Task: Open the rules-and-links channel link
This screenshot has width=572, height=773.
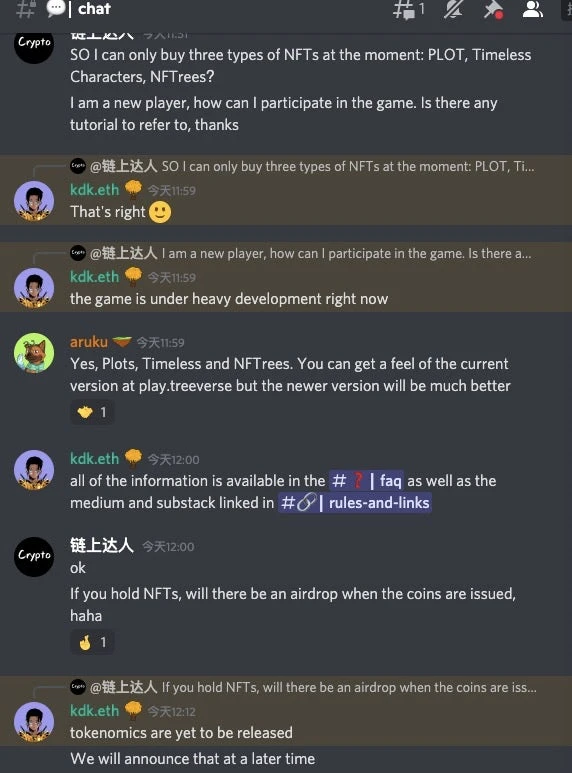Action: (355, 503)
